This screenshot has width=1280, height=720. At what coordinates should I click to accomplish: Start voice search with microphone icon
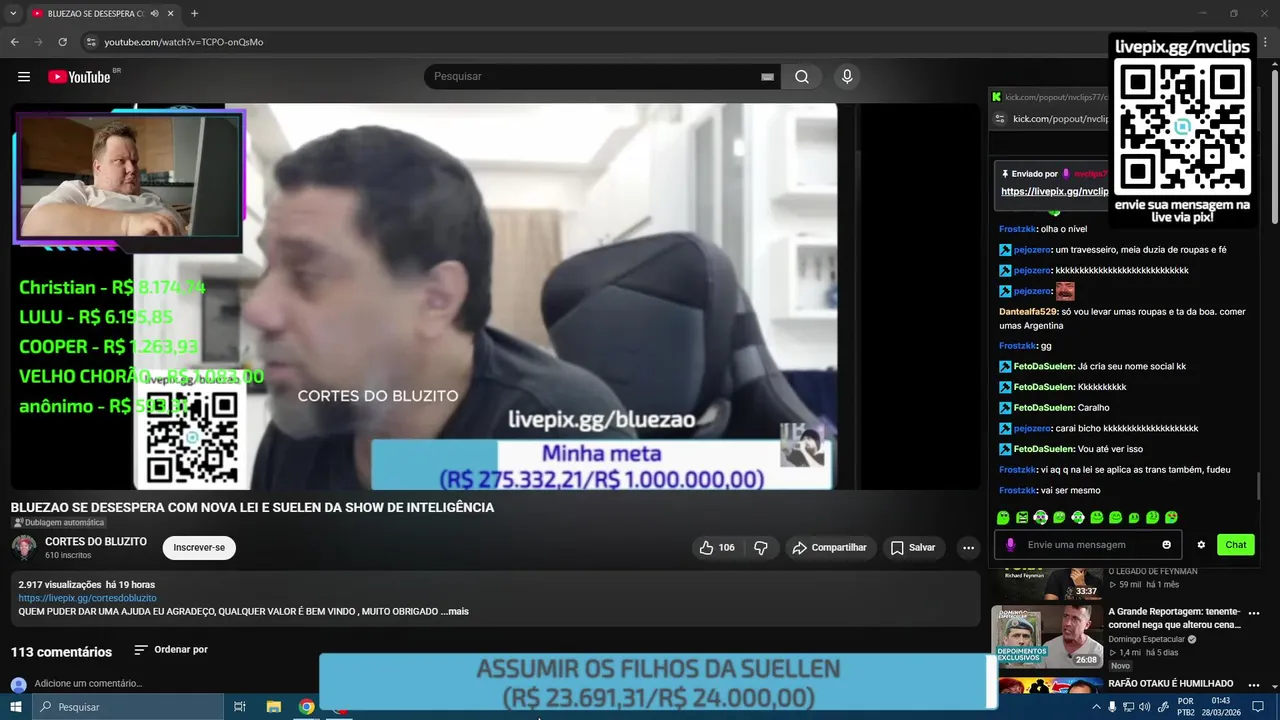point(847,77)
